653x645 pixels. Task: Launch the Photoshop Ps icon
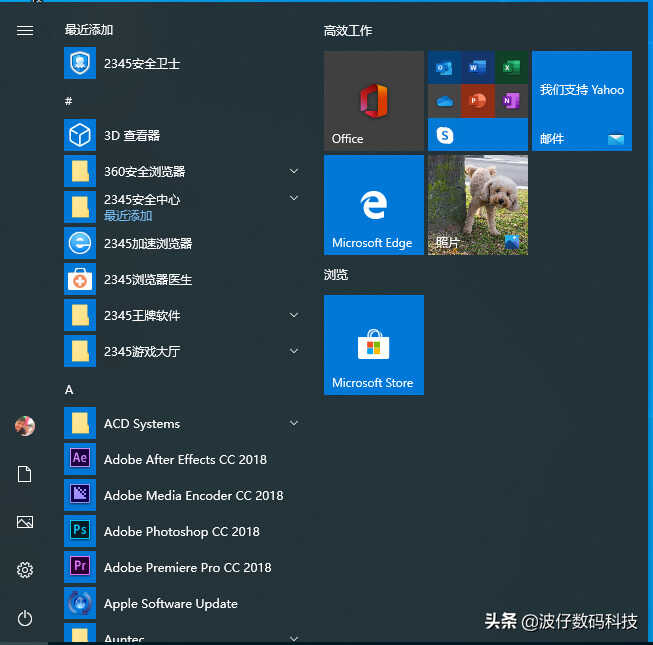click(80, 531)
